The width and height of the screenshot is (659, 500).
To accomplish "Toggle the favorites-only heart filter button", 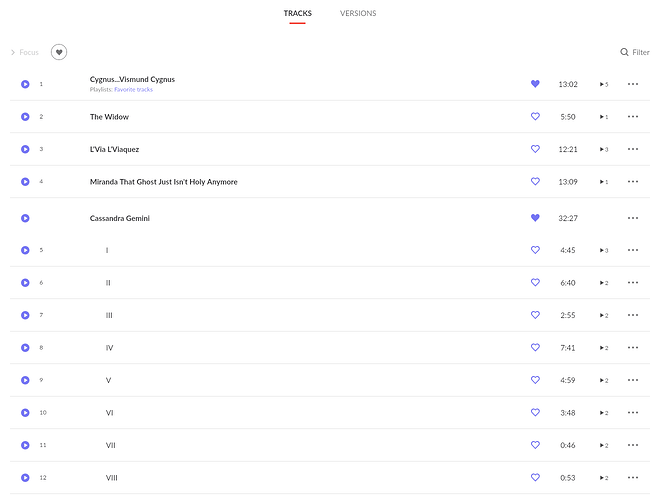I will 59,52.
